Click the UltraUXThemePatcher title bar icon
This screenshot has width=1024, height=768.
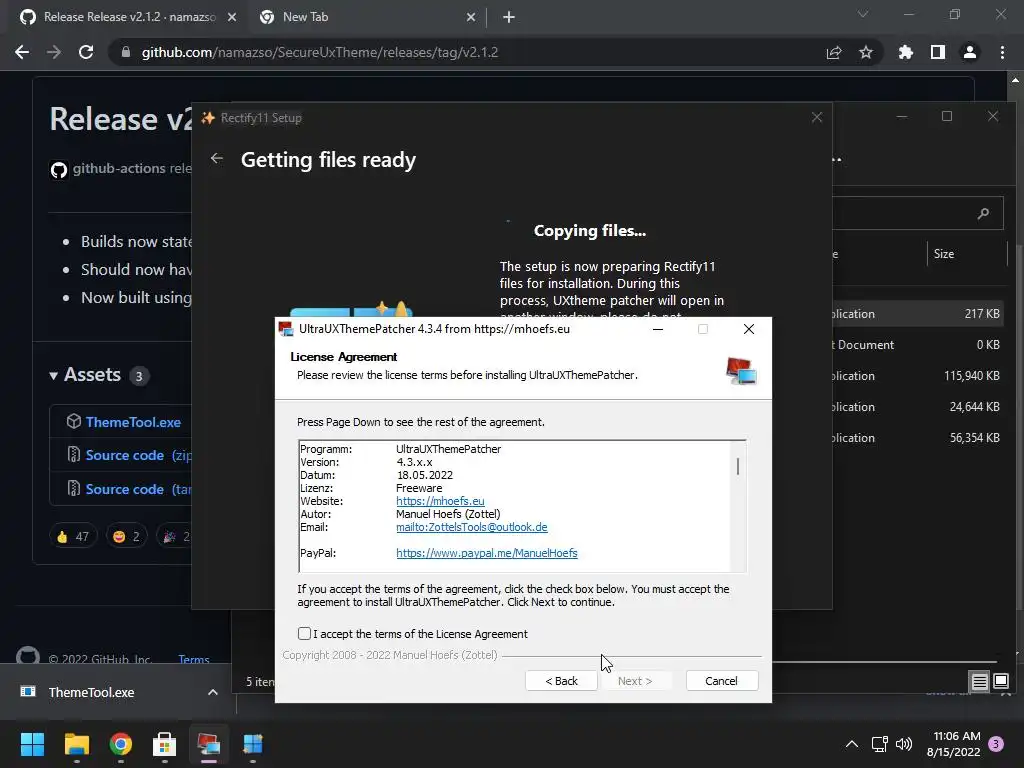(x=285, y=329)
